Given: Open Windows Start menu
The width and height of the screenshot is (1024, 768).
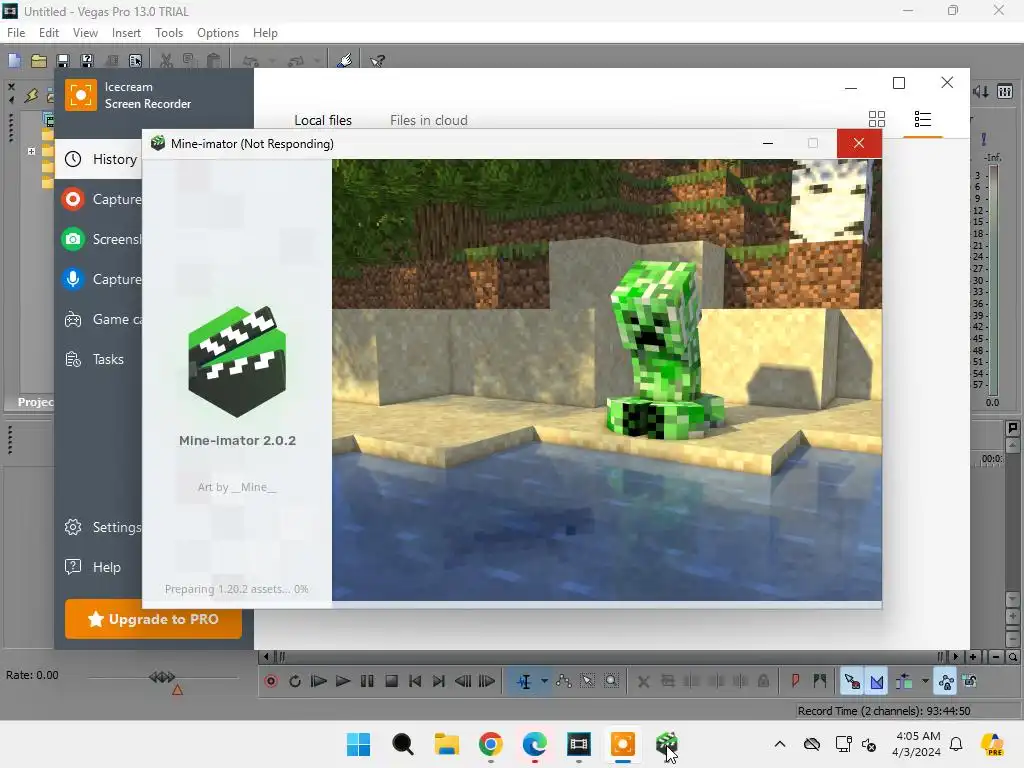Looking at the screenshot, I should [x=359, y=744].
